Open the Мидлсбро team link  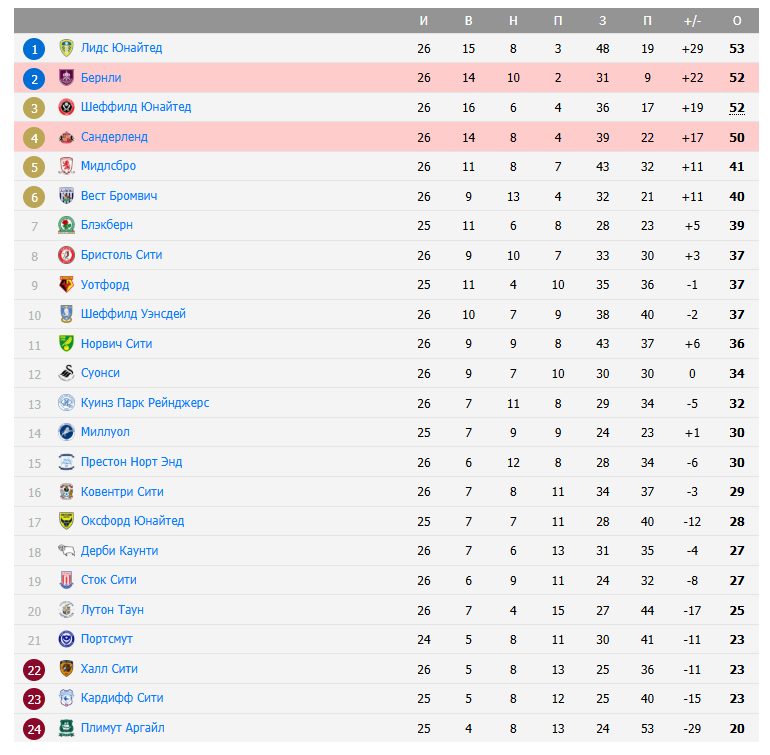pyautogui.click(x=108, y=166)
